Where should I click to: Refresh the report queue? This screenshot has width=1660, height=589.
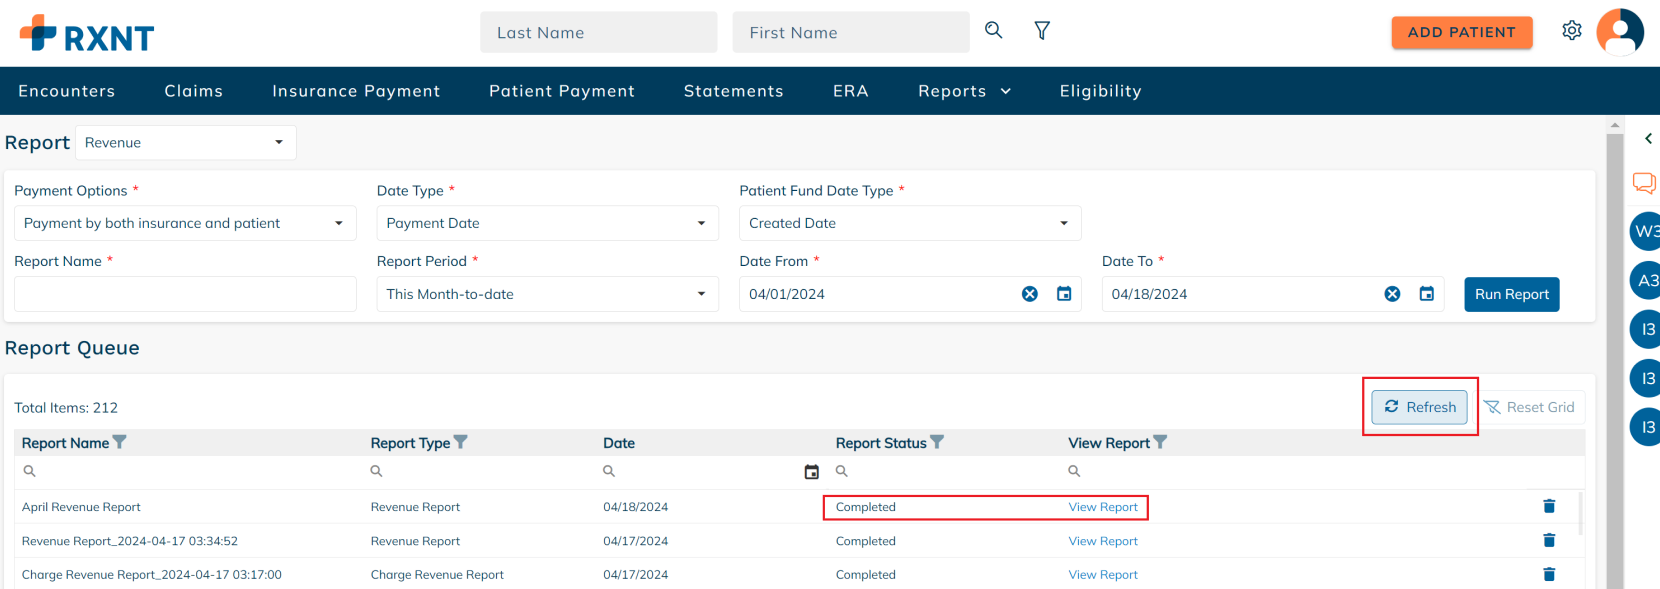click(x=1419, y=407)
